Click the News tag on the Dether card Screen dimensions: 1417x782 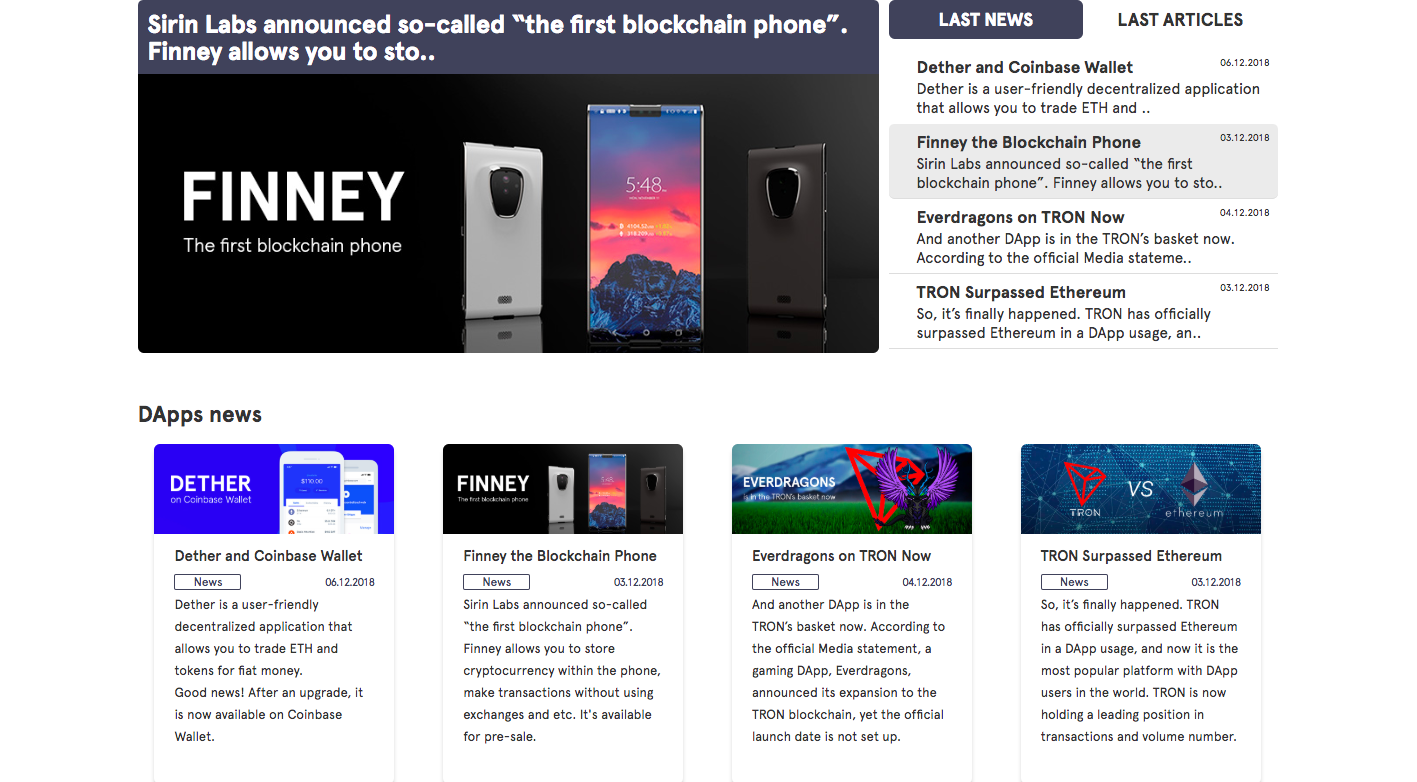tap(207, 581)
